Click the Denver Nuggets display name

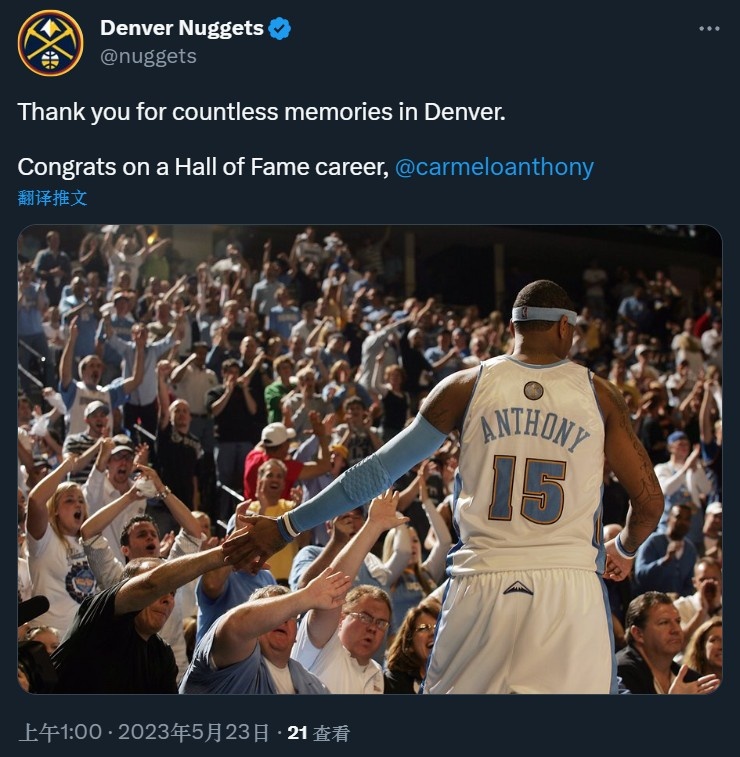click(x=182, y=28)
